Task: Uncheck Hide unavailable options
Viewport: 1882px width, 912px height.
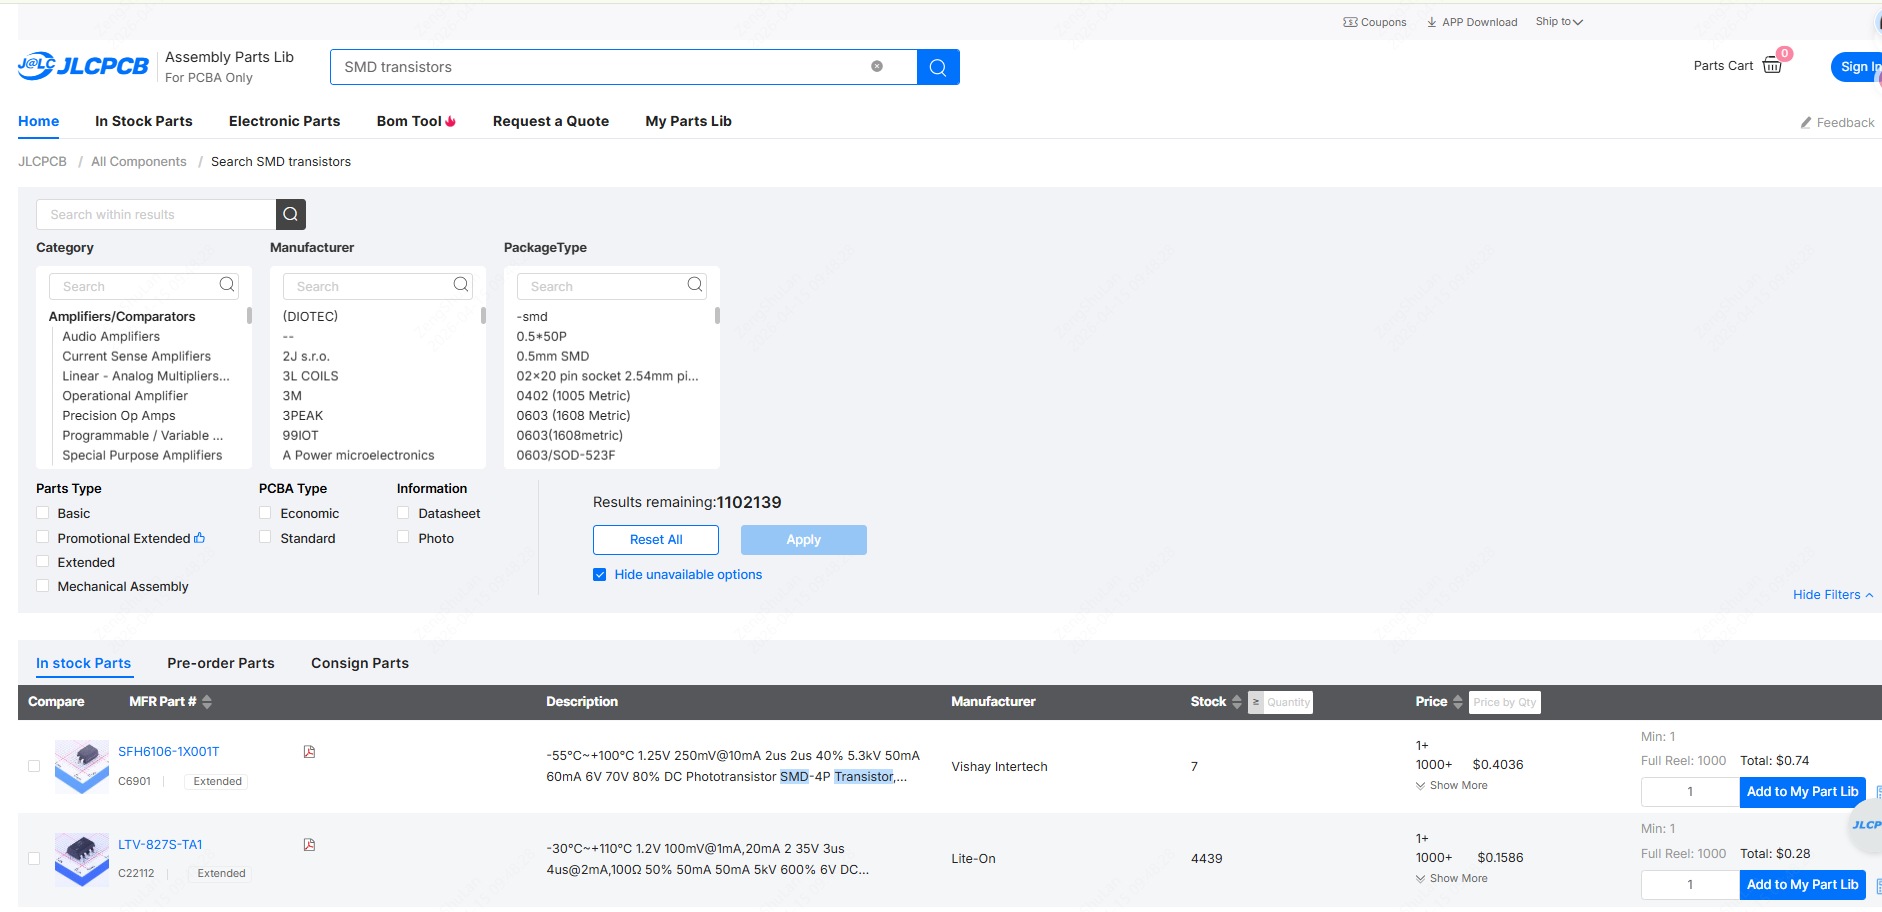Action: (x=600, y=575)
